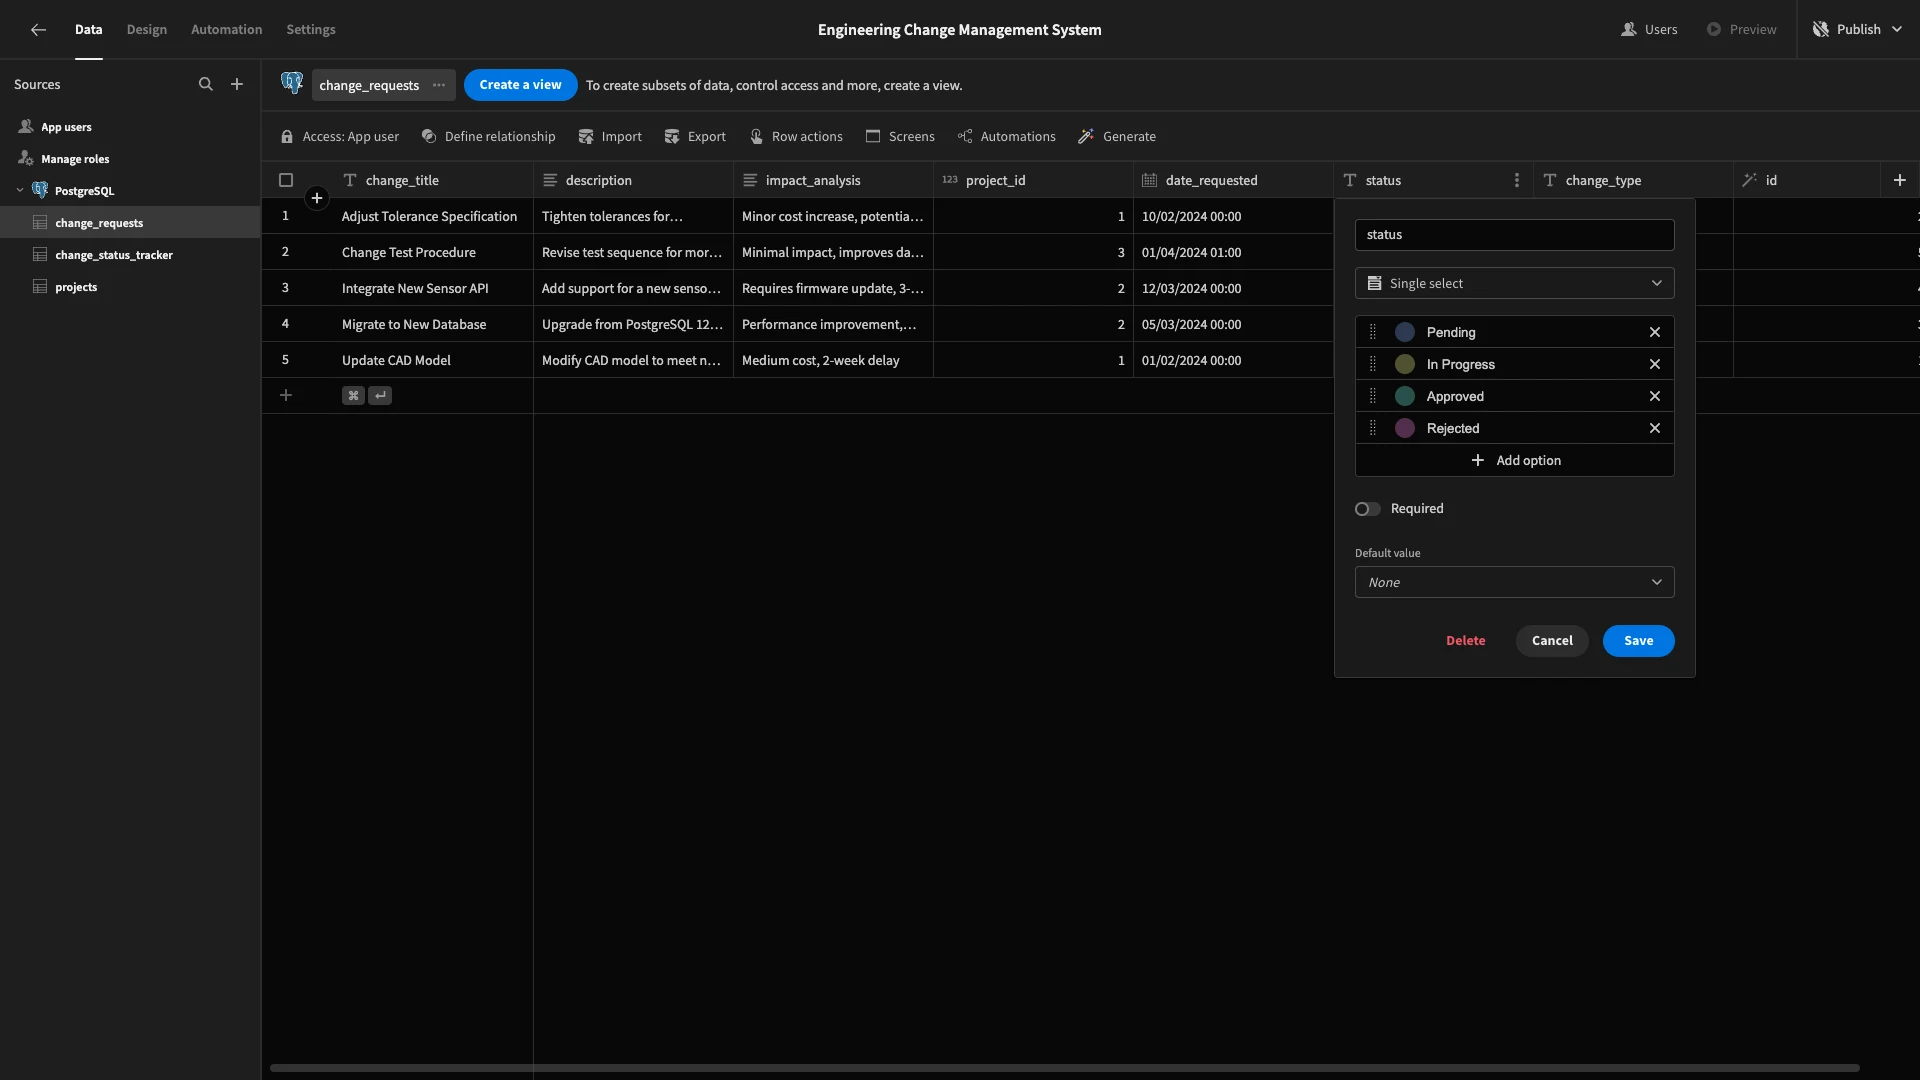
Task: Add a new source with plus icon
Action: (237, 85)
